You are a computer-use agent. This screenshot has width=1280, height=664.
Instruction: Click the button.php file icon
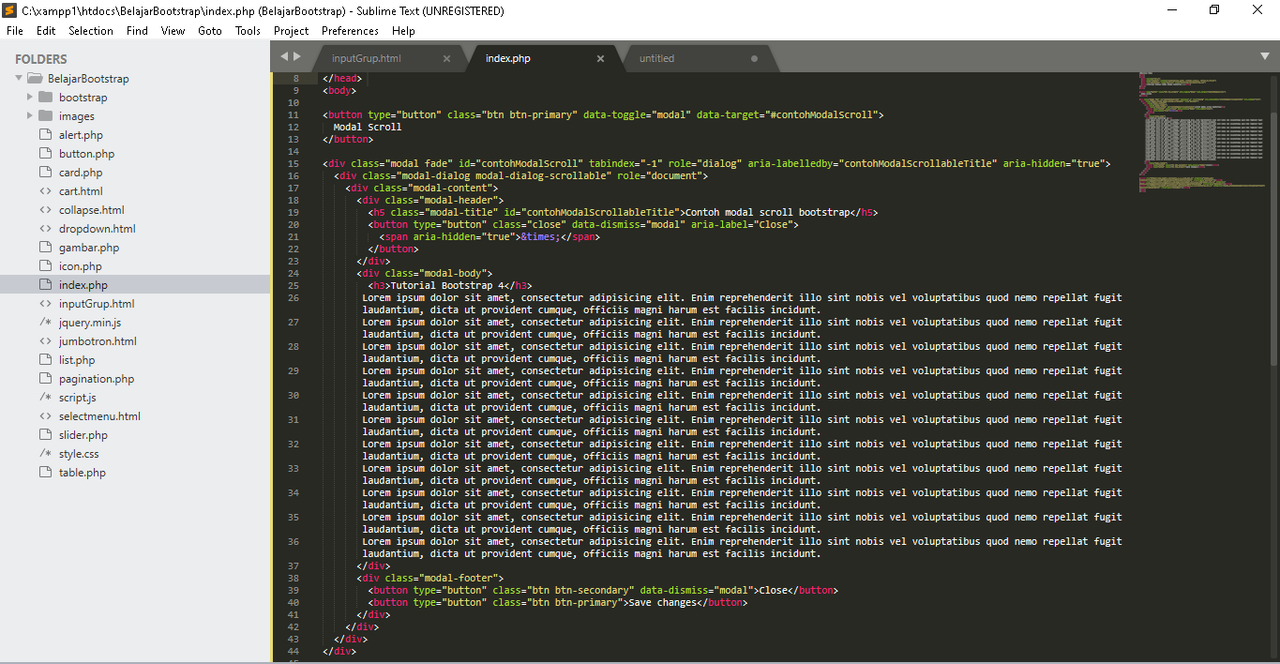pos(45,153)
